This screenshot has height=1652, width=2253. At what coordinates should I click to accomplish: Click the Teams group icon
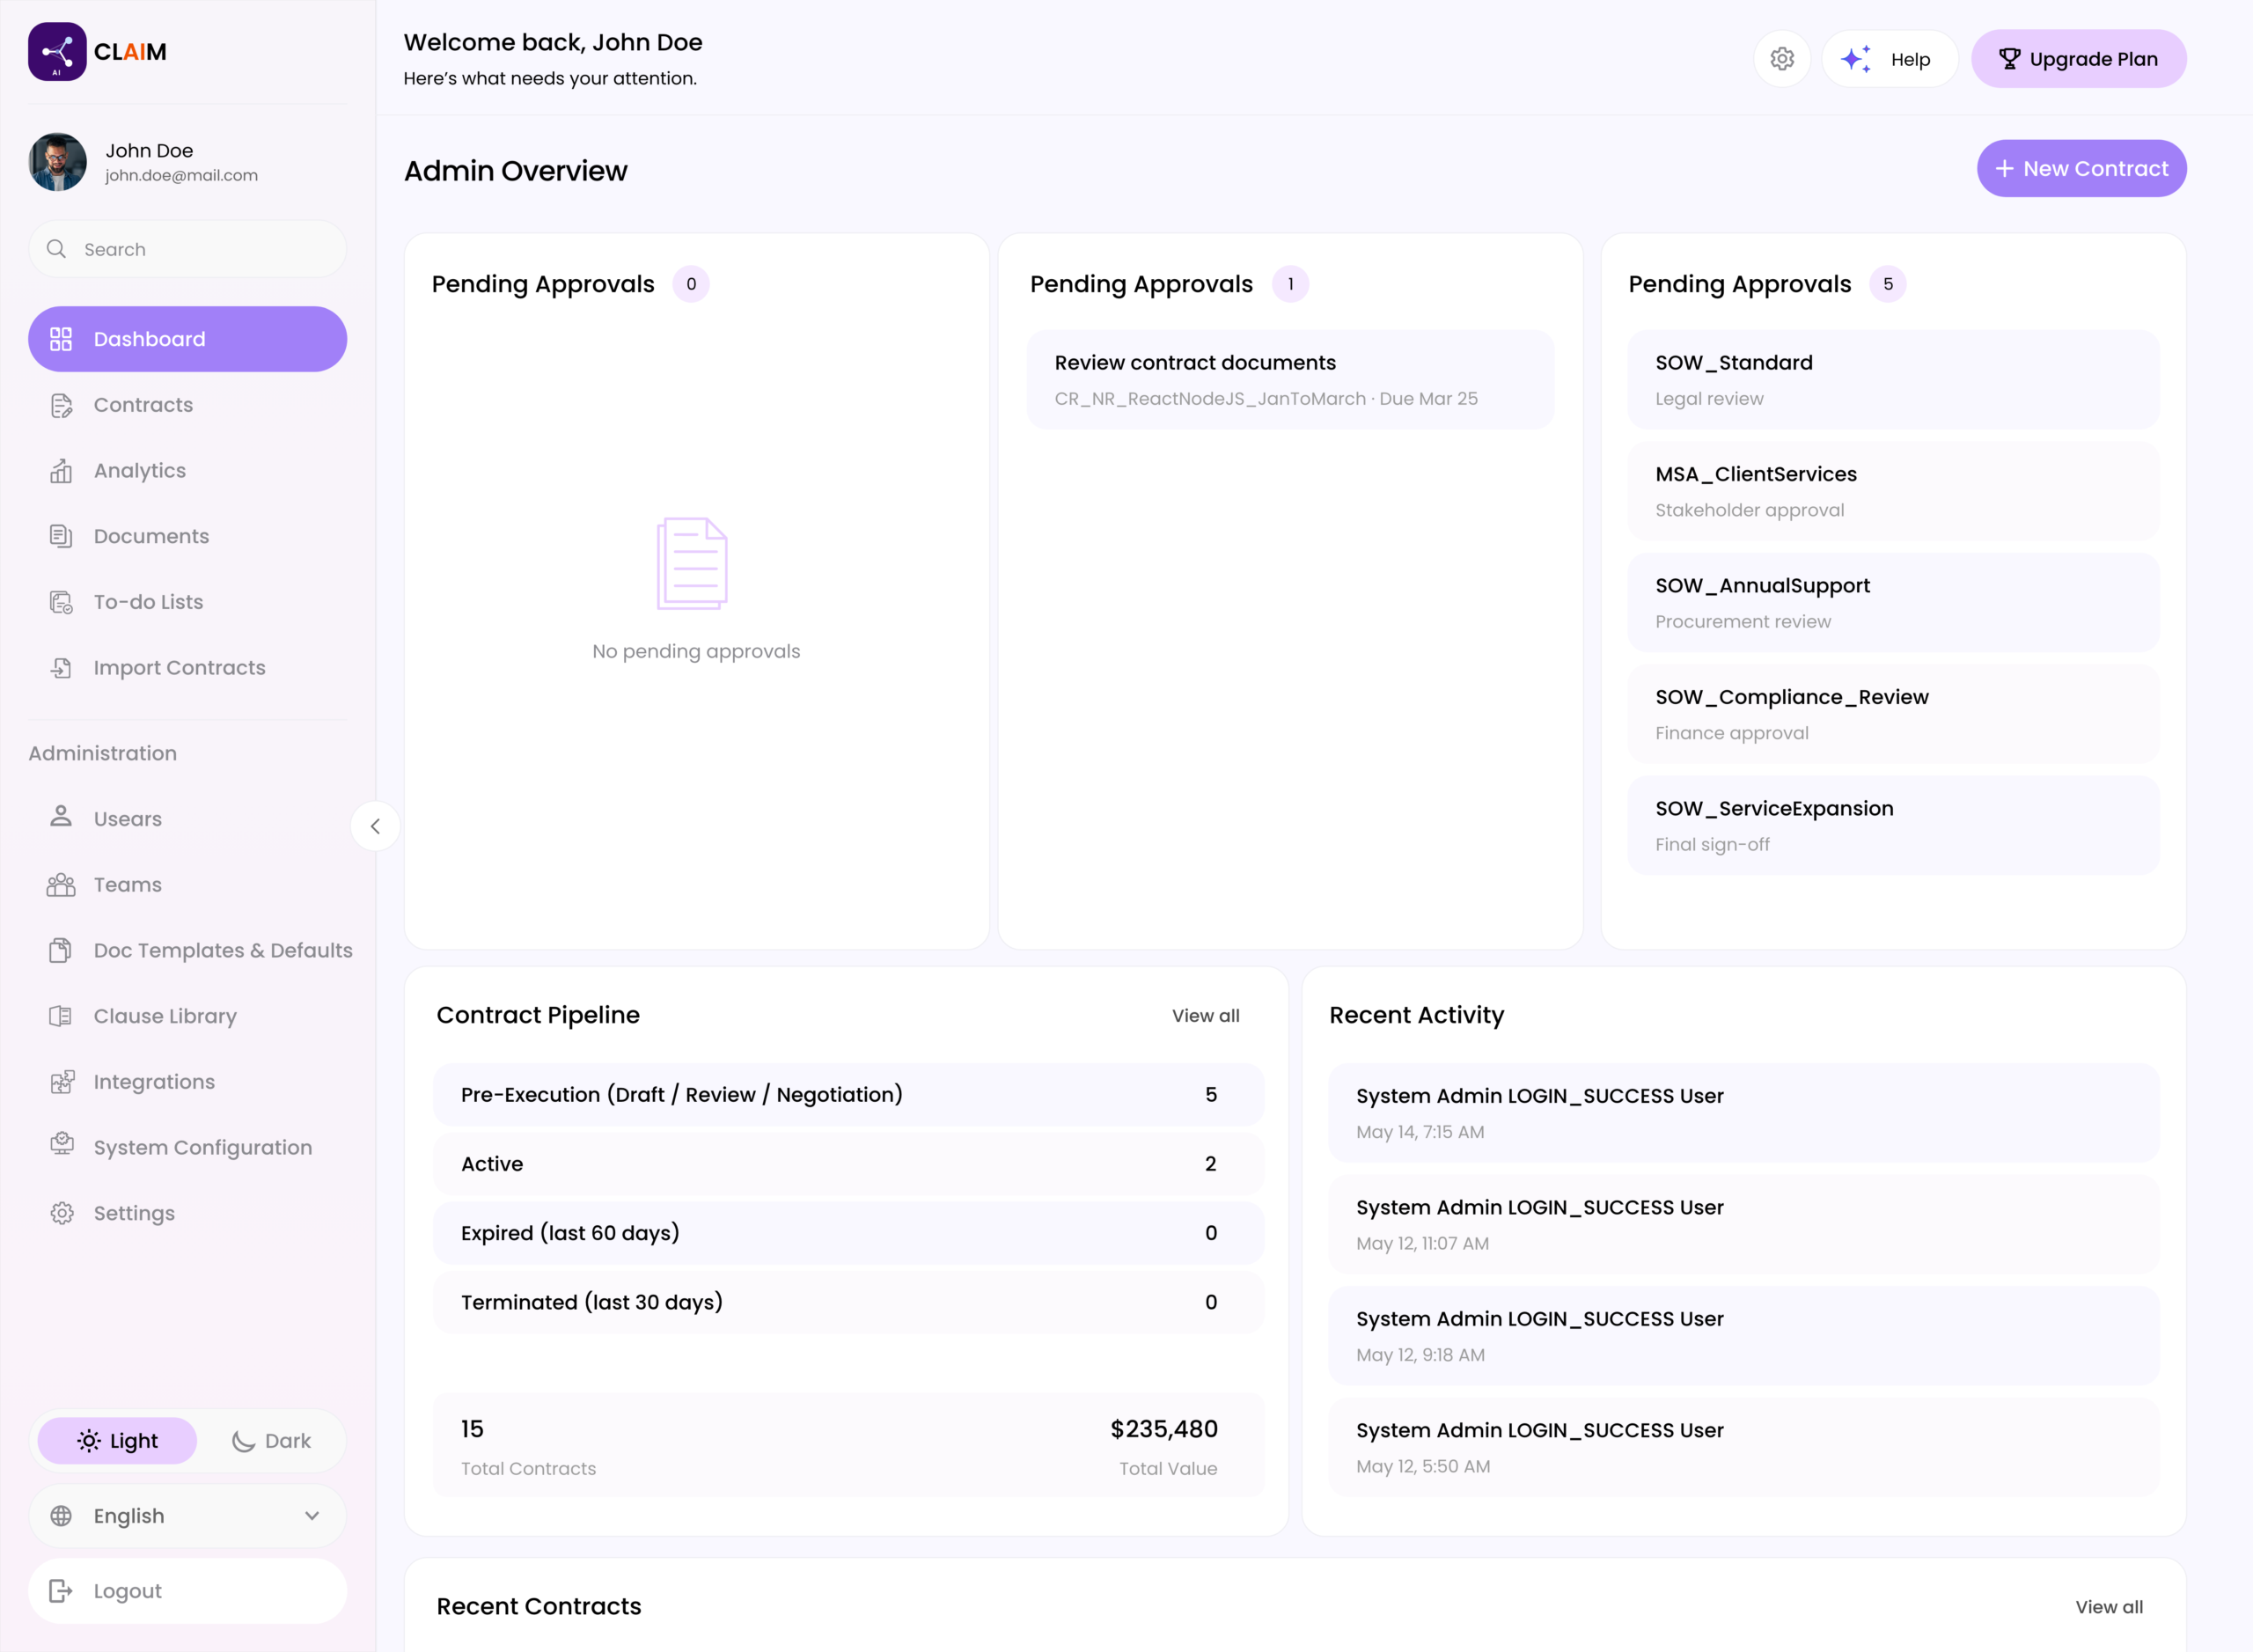coord(61,884)
